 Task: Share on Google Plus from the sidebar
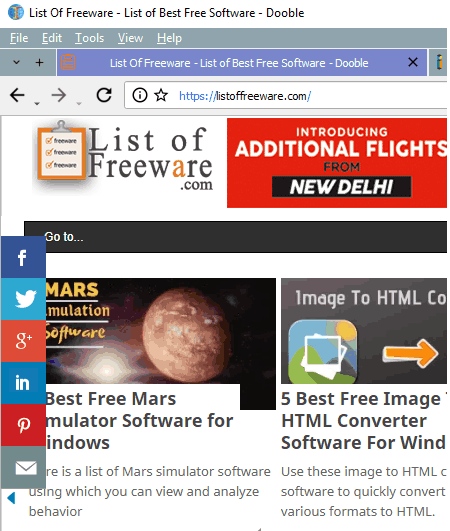pos(23,341)
